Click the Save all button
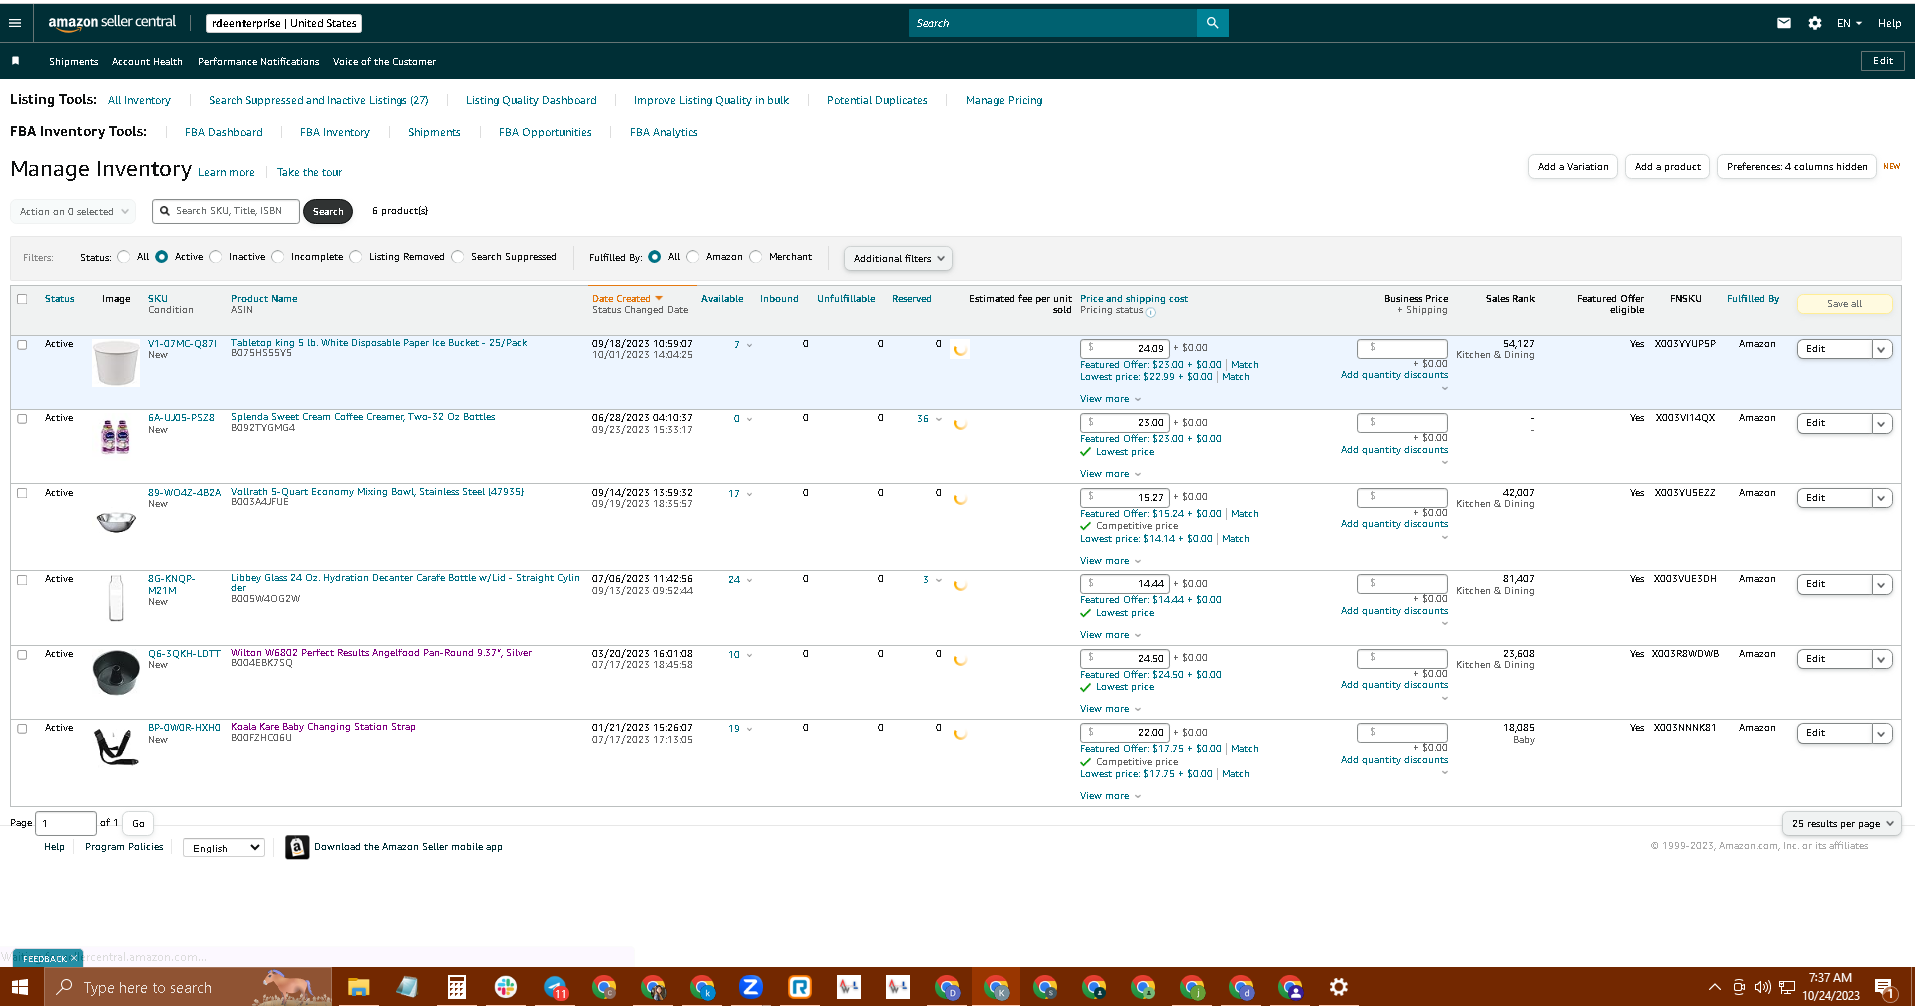This screenshot has width=1915, height=1006. [1845, 304]
